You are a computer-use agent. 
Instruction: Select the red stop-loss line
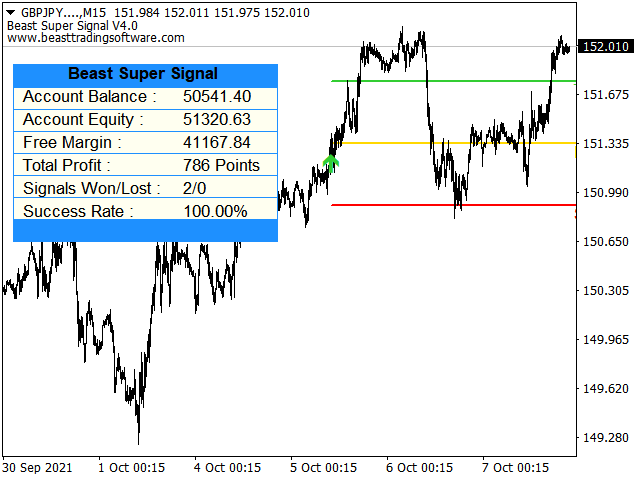point(453,205)
